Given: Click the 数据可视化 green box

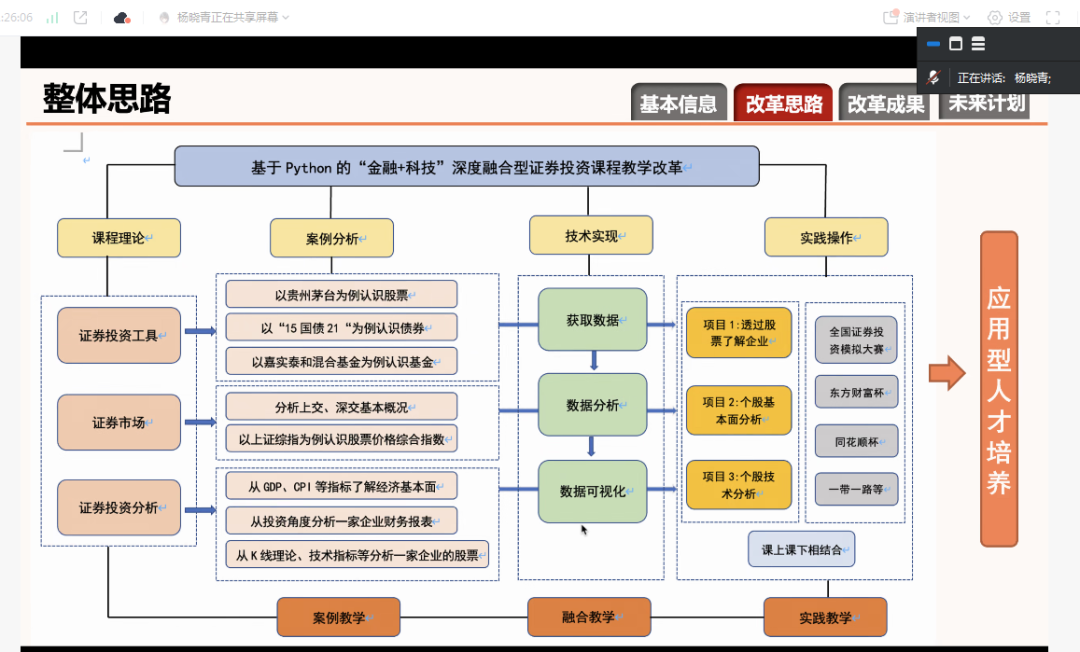Looking at the screenshot, I should pos(592,491).
